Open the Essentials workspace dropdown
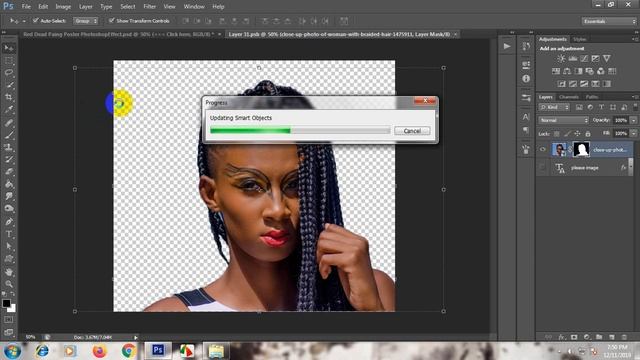 click(x=608, y=21)
